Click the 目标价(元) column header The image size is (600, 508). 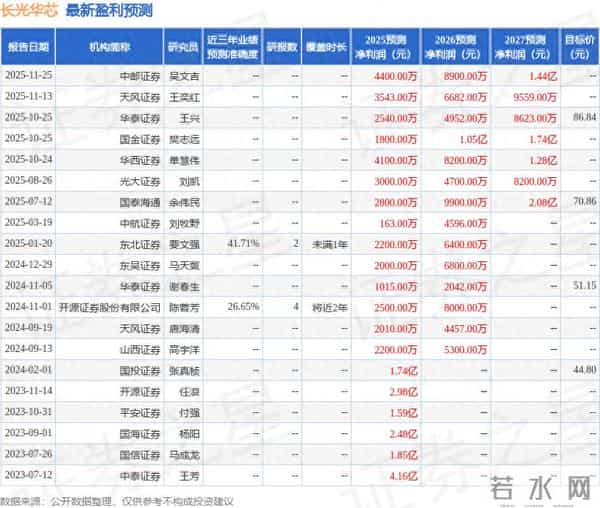580,47
